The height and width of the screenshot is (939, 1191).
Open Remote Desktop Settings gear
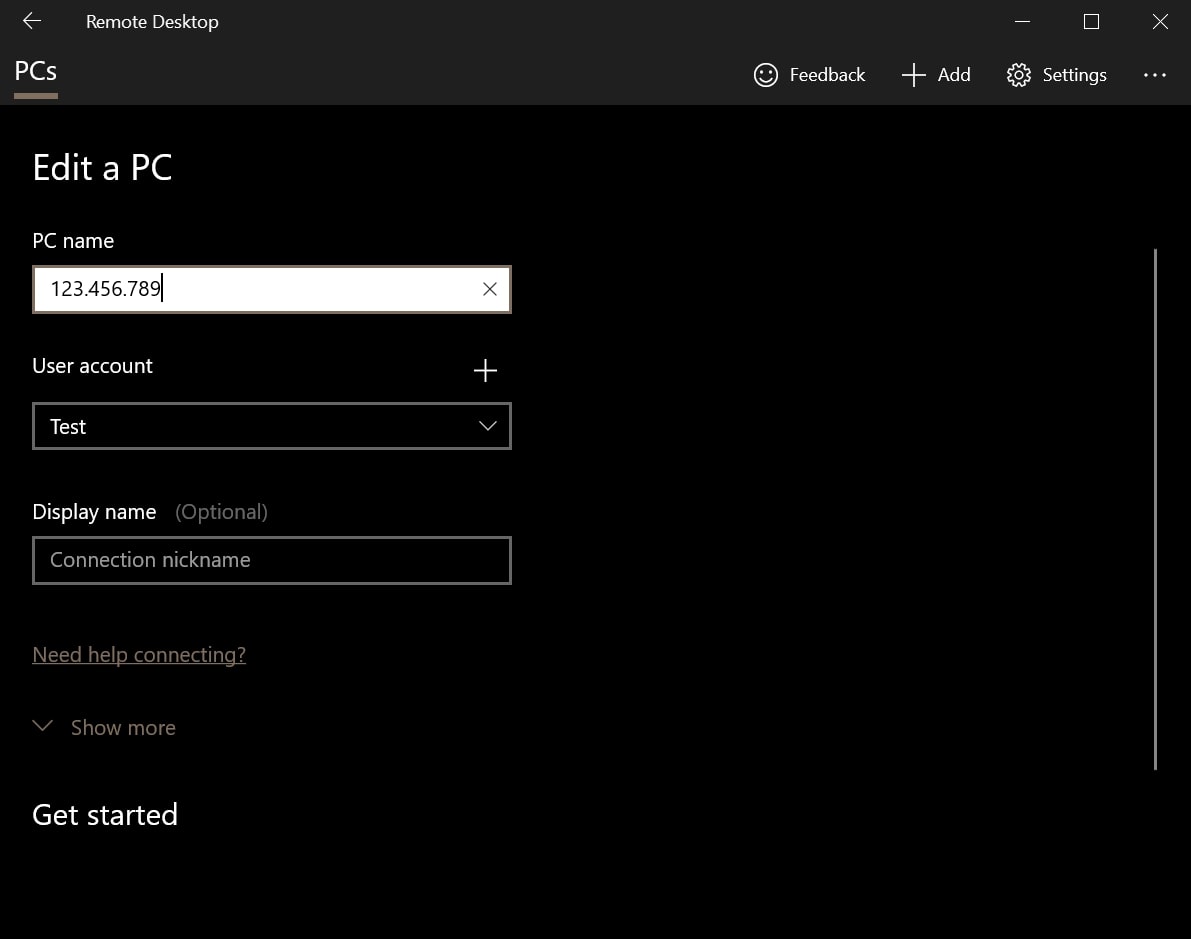pyautogui.click(x=1056, y=74)
